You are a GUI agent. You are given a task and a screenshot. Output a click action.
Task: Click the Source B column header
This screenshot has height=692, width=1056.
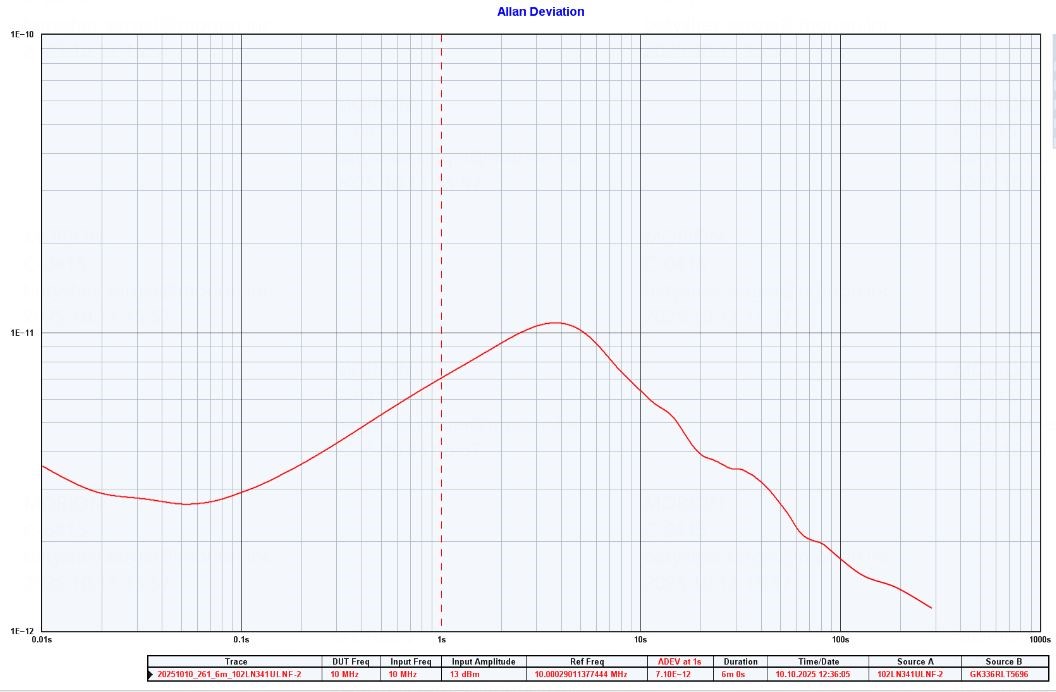click(1004, 662)
